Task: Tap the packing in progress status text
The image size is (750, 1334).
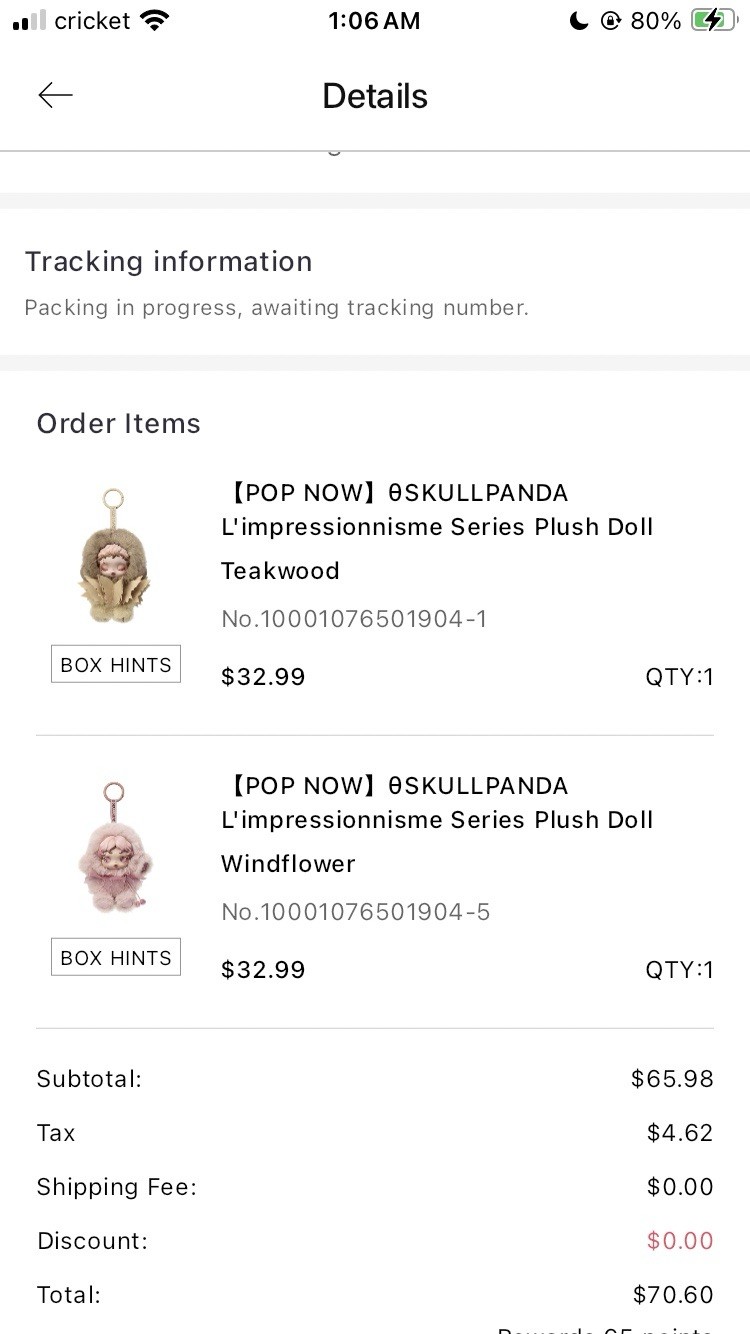Action: pos(276,308)
